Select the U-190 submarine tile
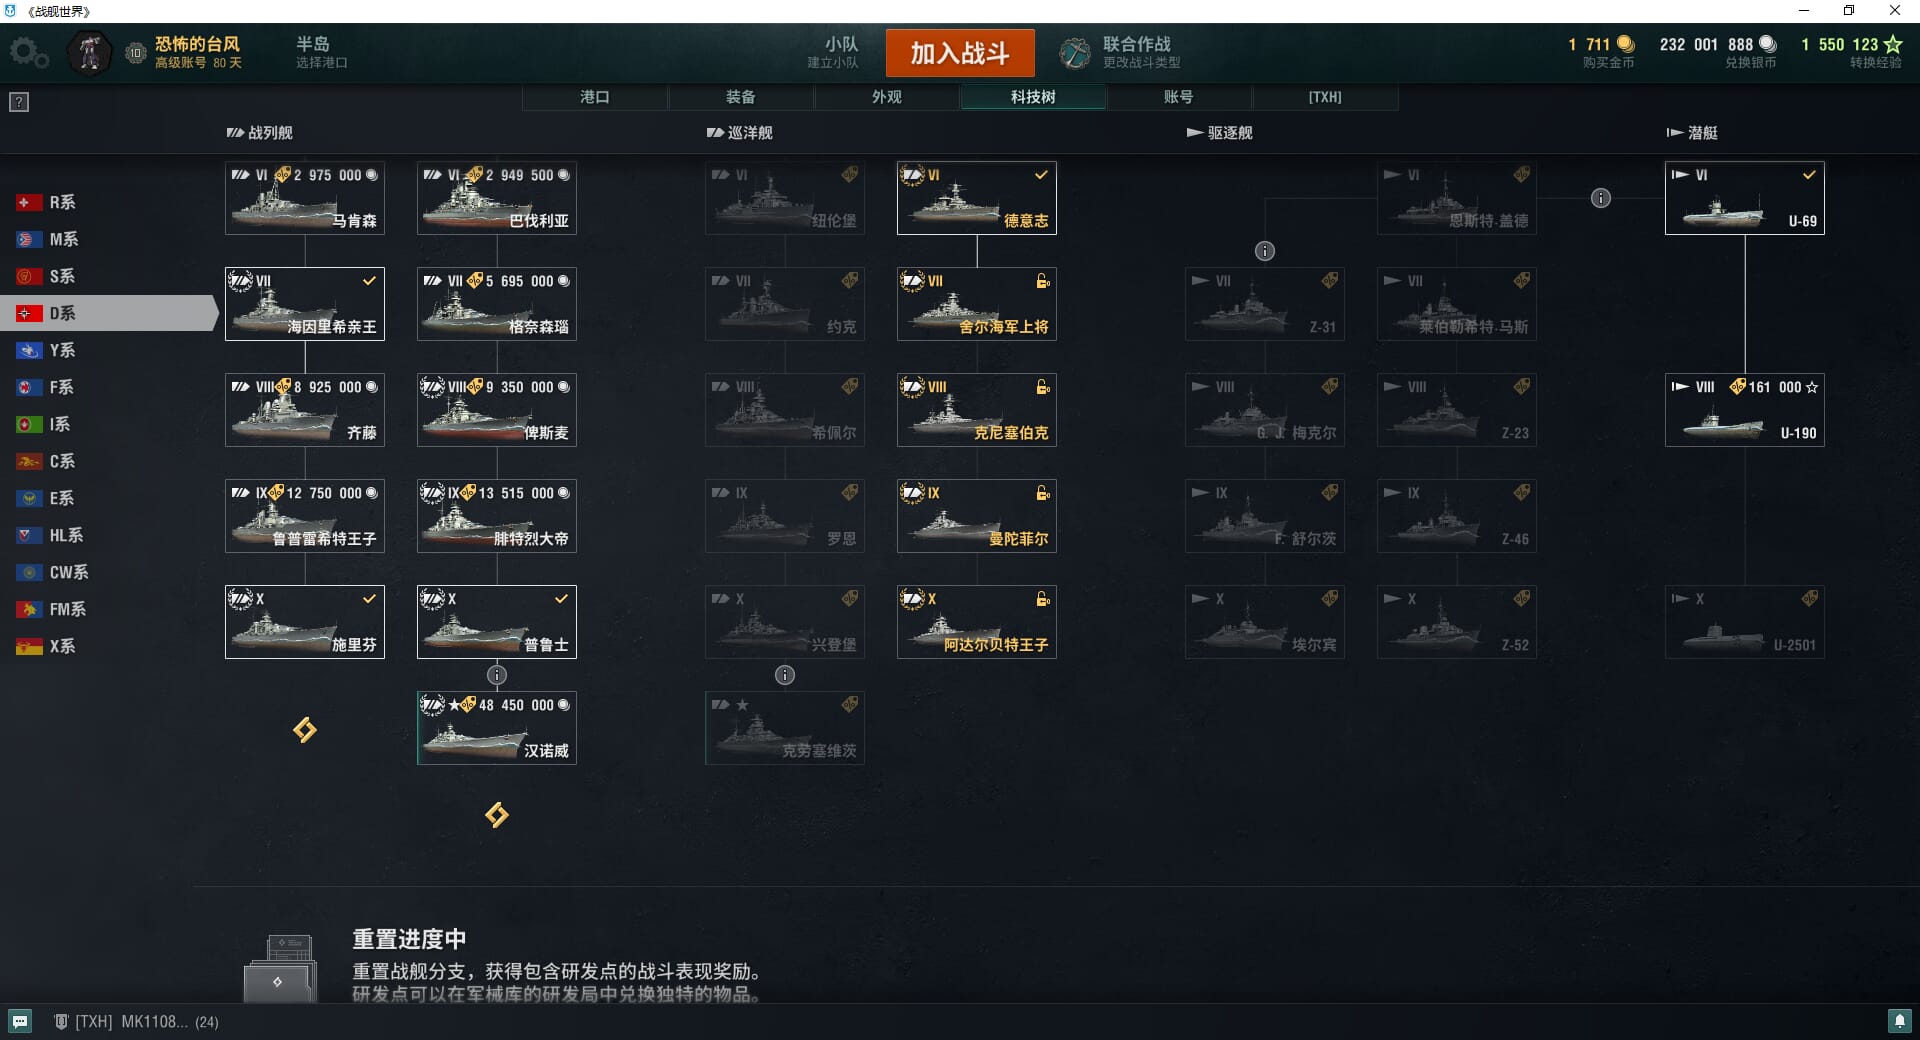The image size is (1920, 1040). point(1745,410)
